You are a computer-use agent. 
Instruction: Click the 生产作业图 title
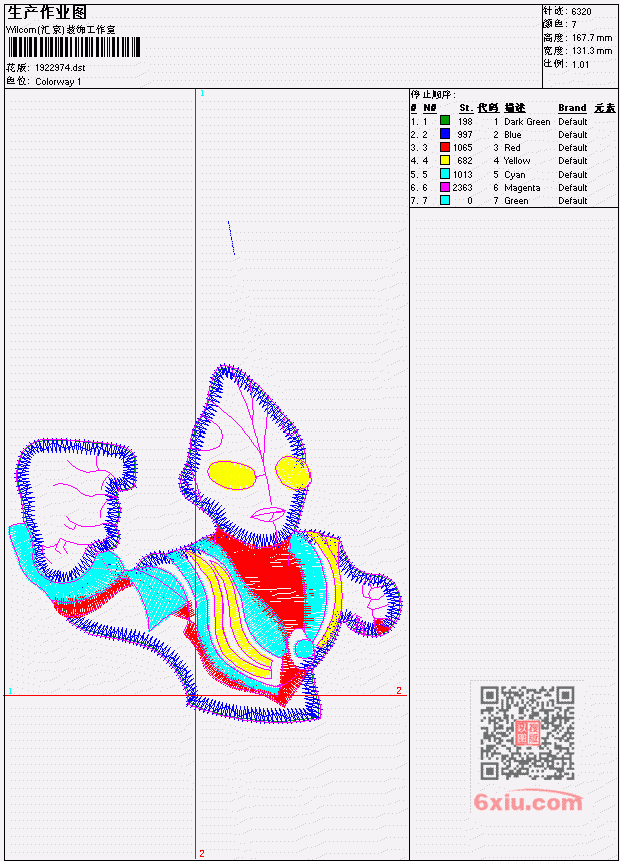click(47, 12)
